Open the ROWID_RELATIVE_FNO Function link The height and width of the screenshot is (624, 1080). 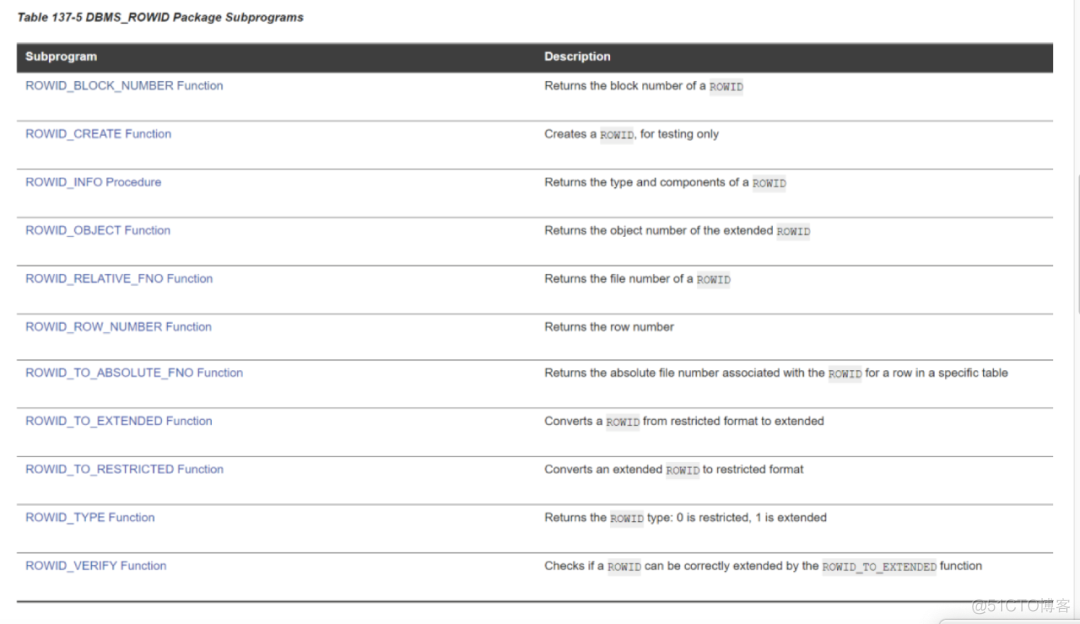[118, 278]
